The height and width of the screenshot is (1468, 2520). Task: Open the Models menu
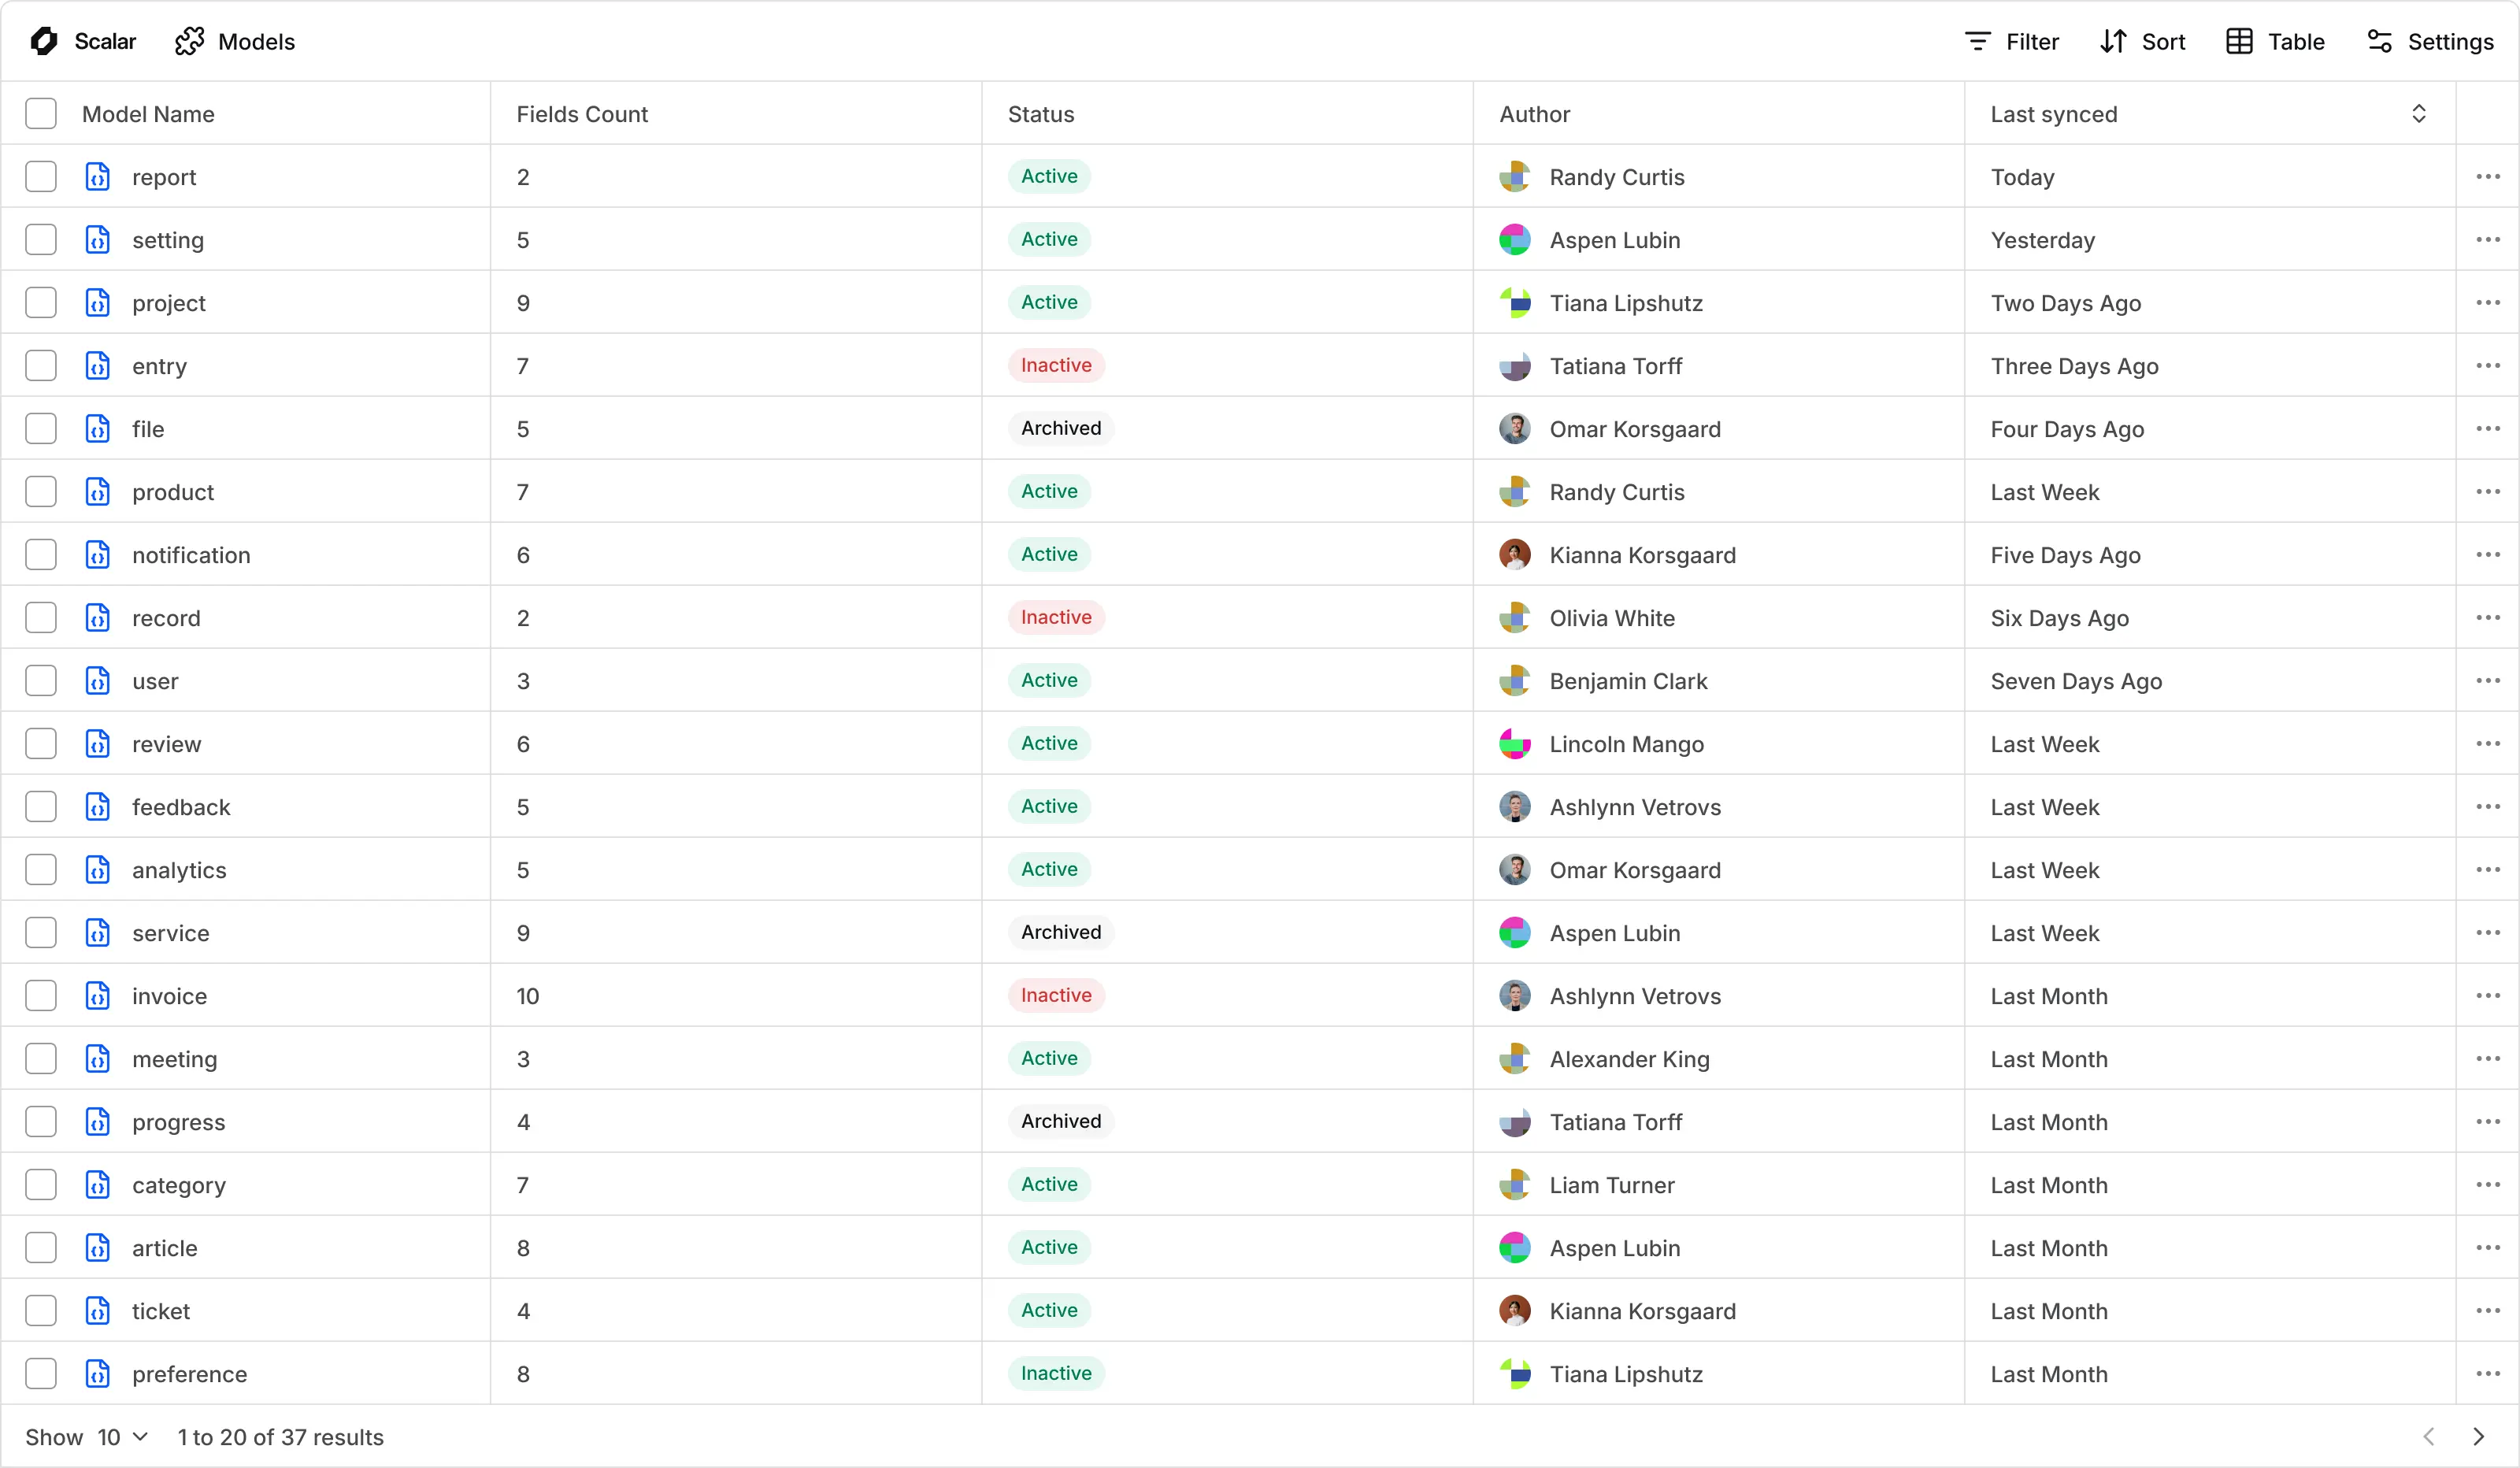coord(236,41)
